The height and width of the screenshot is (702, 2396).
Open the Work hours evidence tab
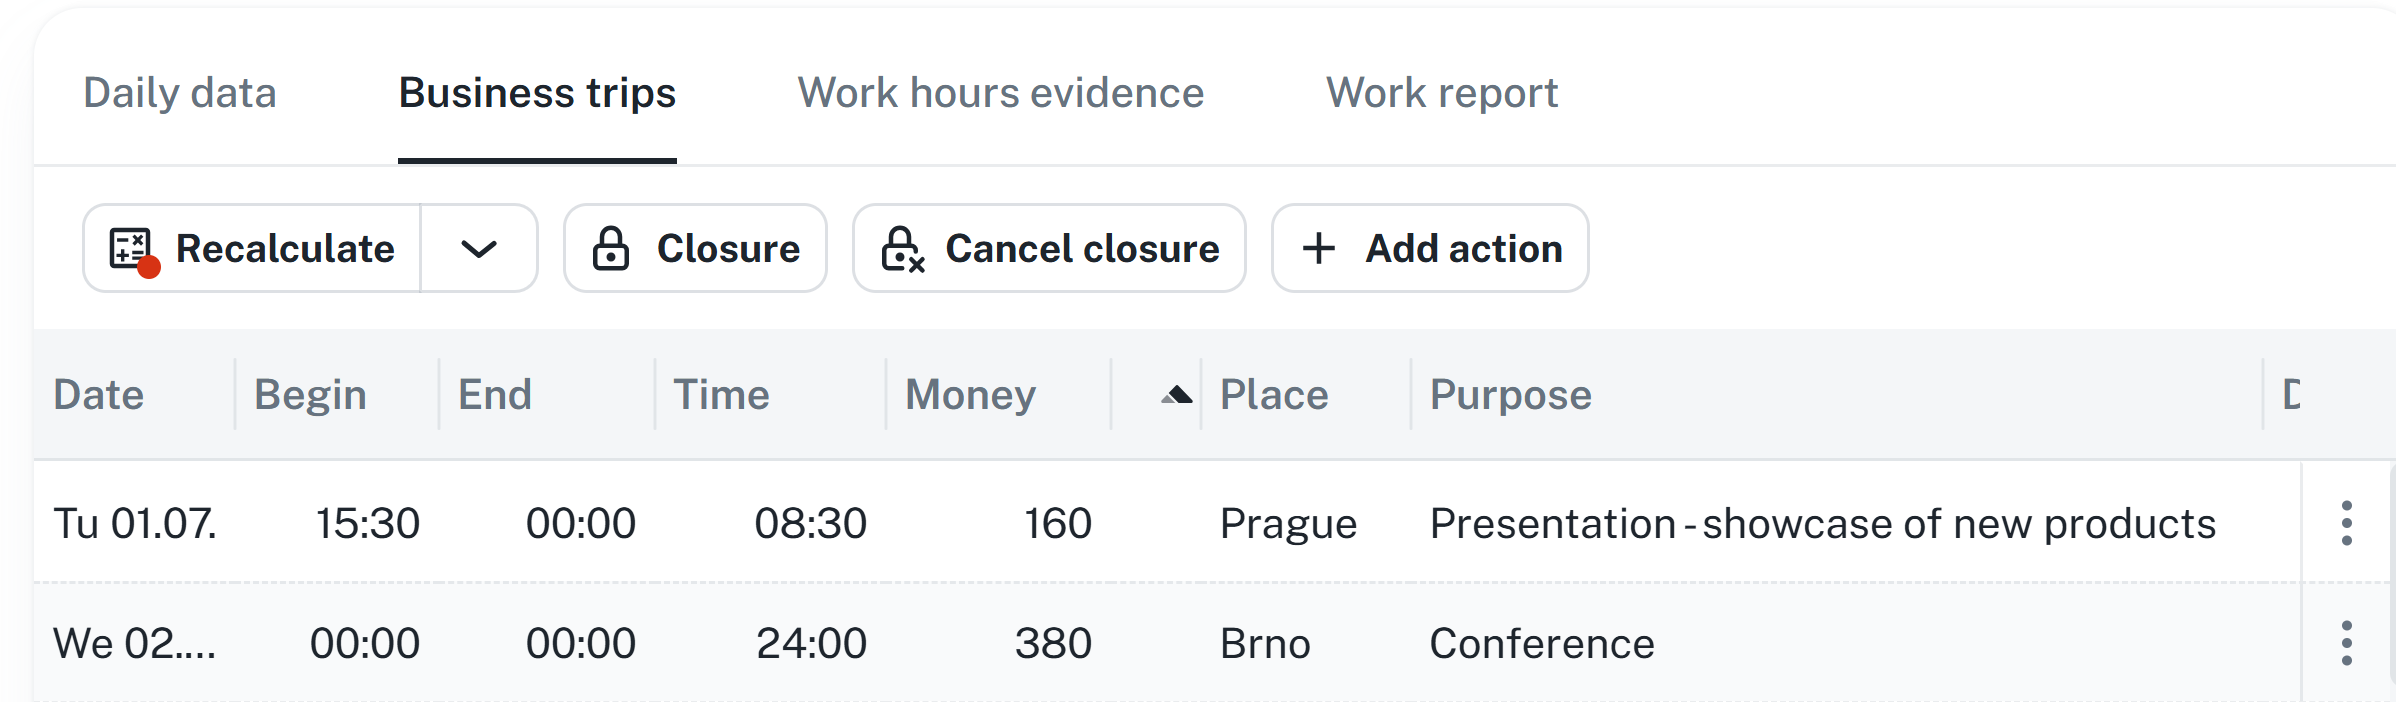[1000, 93]
